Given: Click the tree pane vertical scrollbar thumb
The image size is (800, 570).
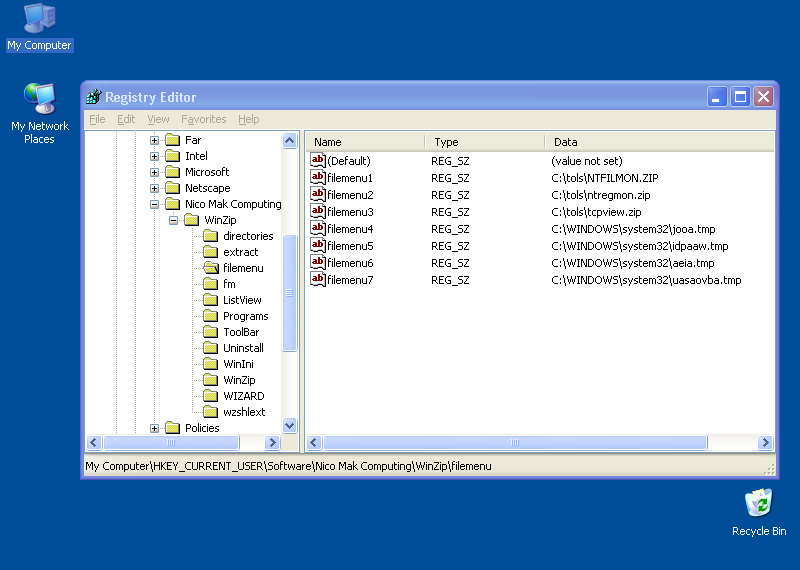Looking at the screenshot, I should (289, 293).
